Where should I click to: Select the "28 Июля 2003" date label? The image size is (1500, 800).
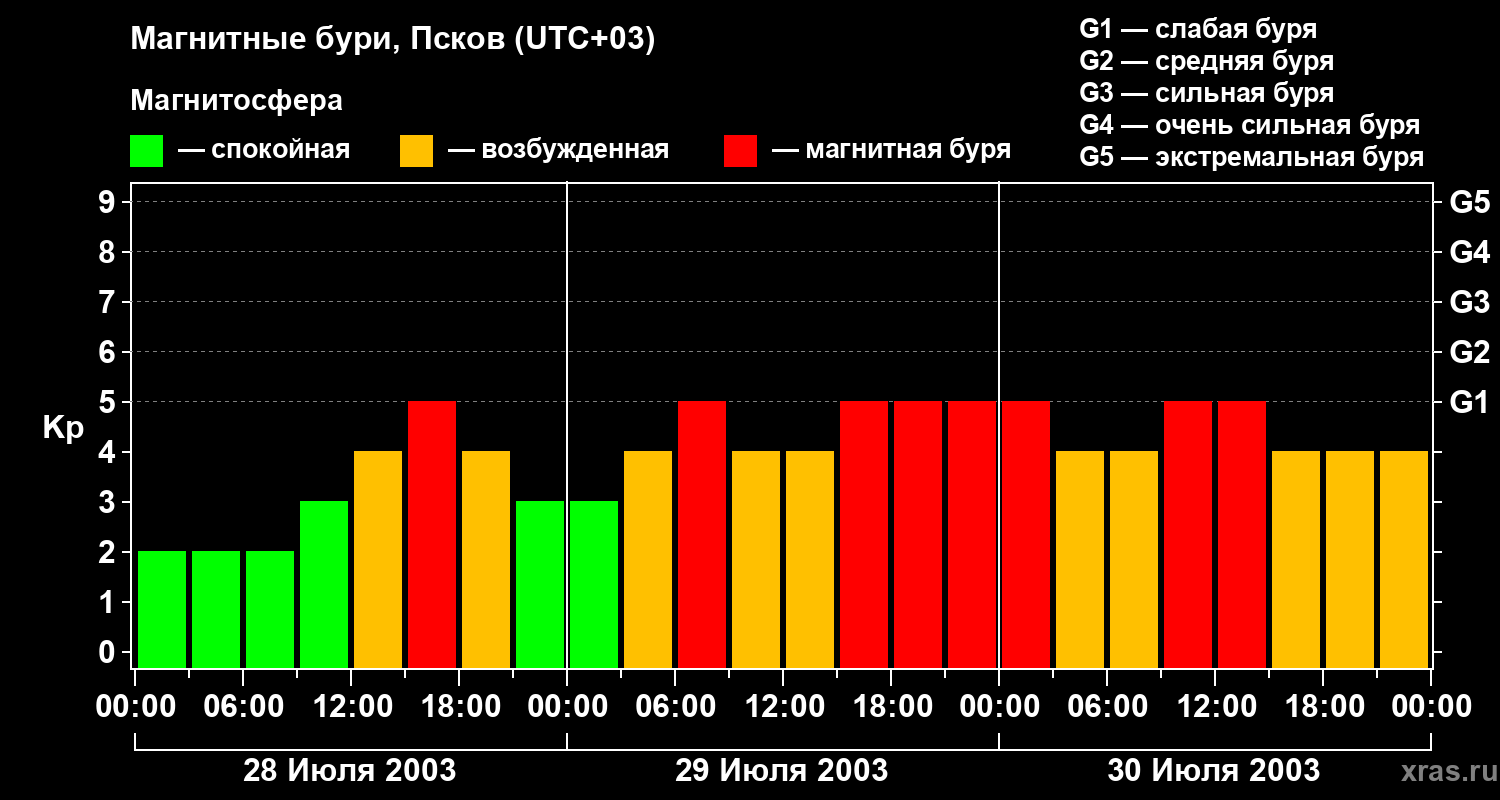point(350,771)
